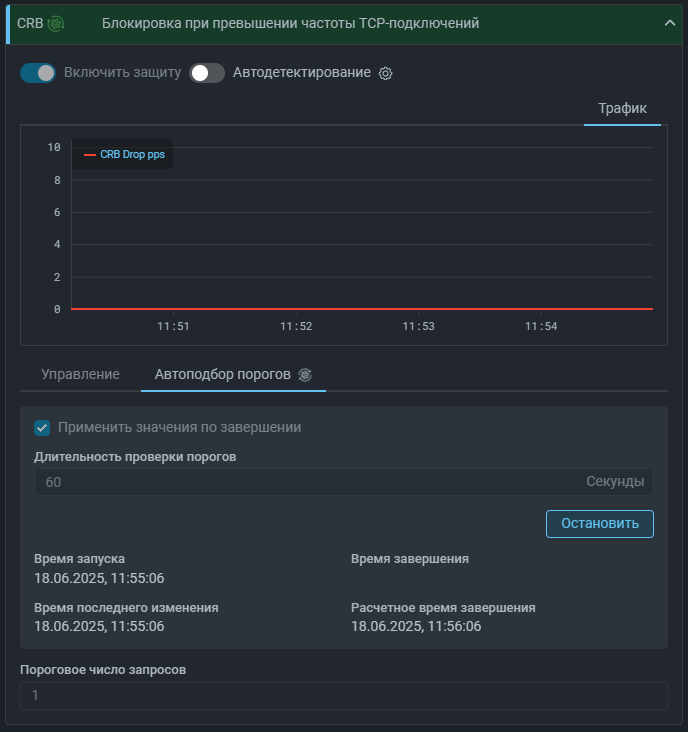Click the Включить защиту label text
This screenshot has height=732, width=688.
[x=122, y=73]
